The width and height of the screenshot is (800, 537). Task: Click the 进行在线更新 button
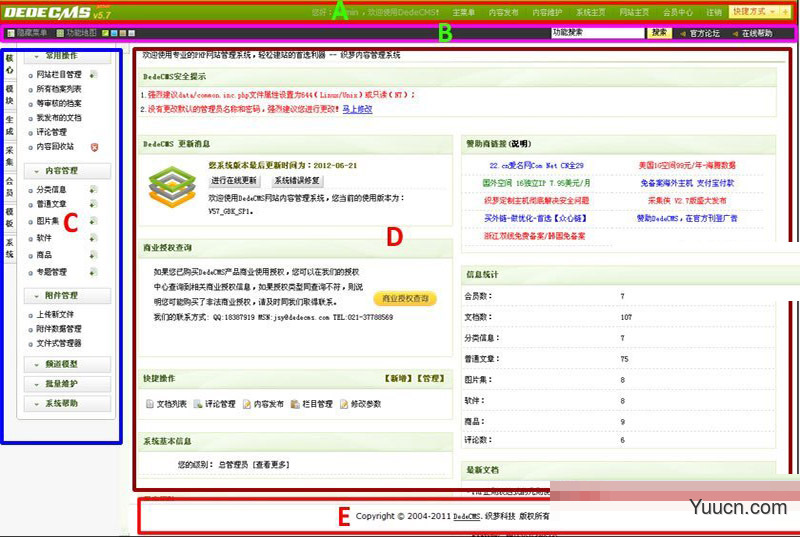(234, 181)
